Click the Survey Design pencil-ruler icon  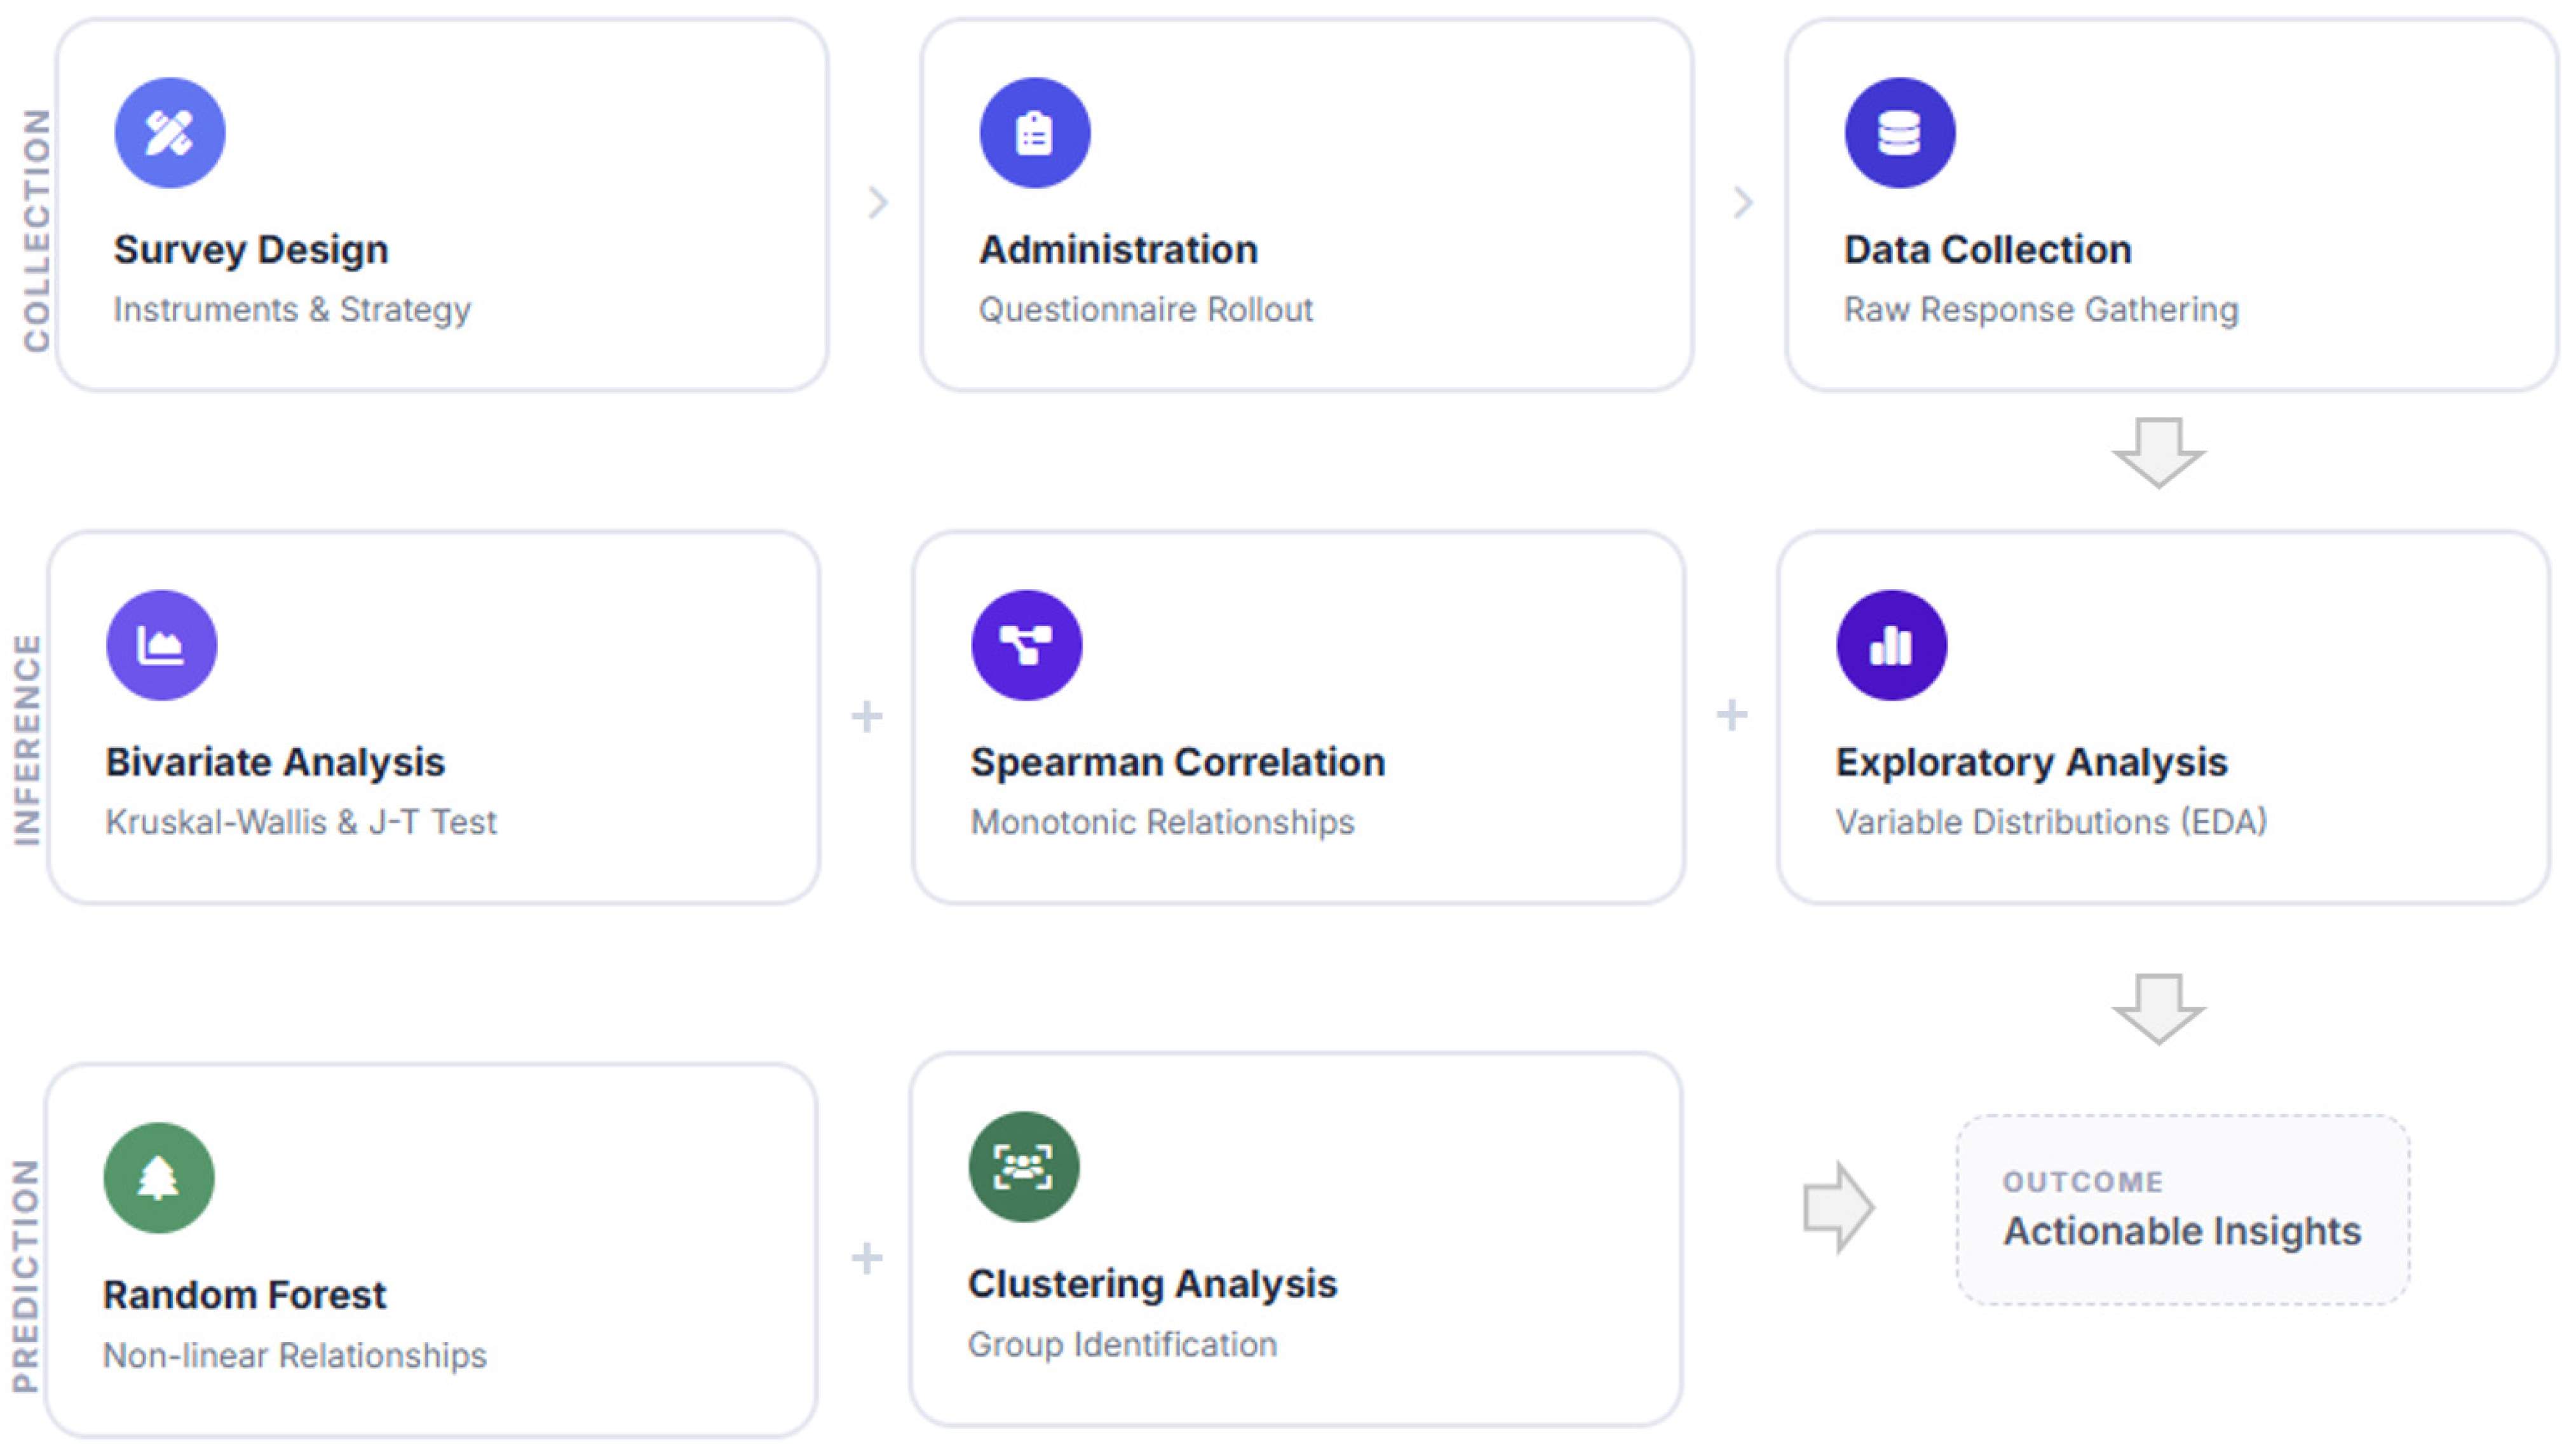point(170,133)
